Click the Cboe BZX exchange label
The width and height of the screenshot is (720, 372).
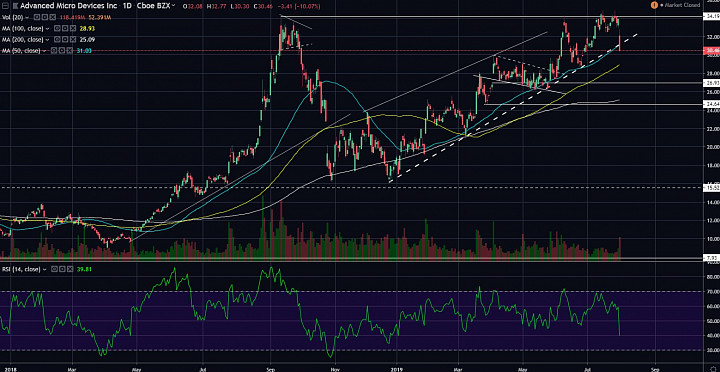153,6
